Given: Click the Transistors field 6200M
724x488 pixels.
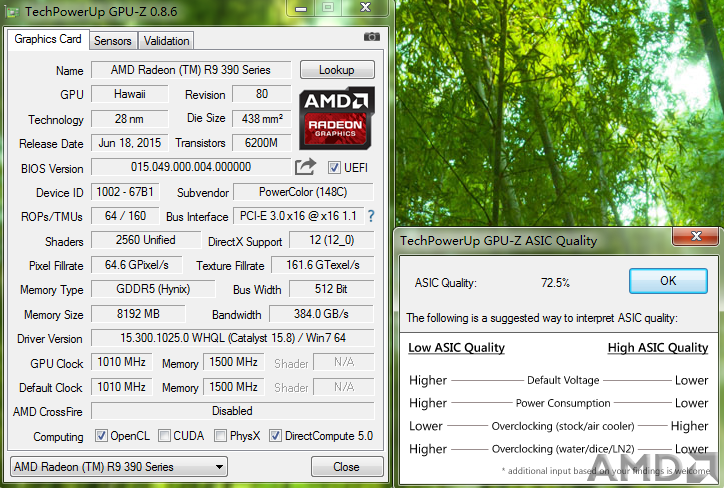Looking at the screenshot, I should [x=262, y=143].
